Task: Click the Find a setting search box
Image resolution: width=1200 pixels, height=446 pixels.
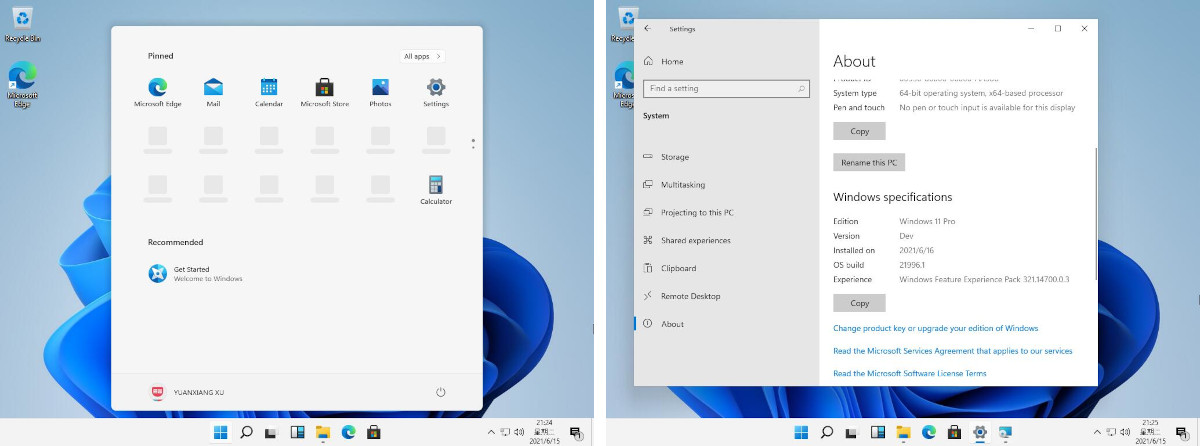Action: coord(726,88)
